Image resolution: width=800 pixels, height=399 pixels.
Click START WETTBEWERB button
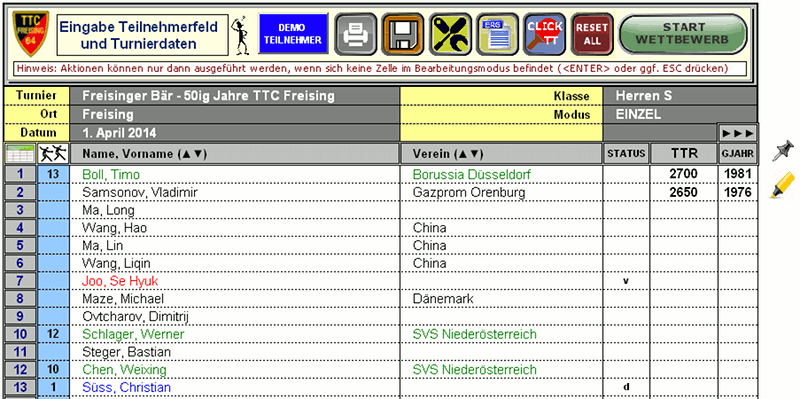click(683, 34)
